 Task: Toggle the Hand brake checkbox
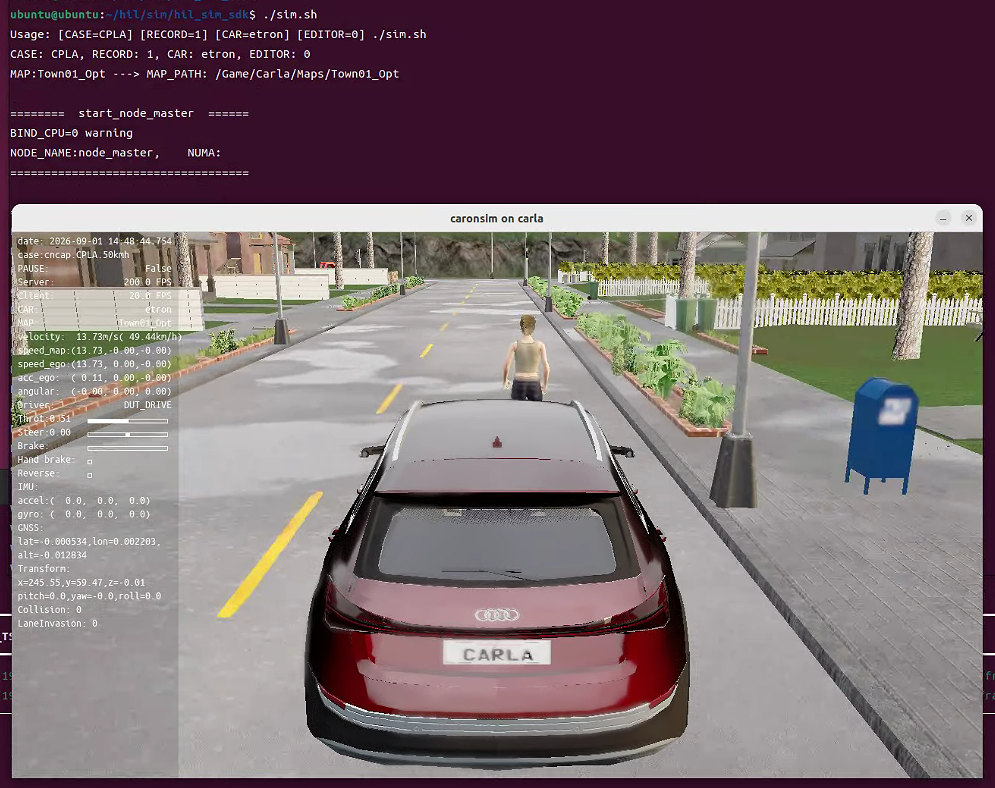tap(89, 461)
